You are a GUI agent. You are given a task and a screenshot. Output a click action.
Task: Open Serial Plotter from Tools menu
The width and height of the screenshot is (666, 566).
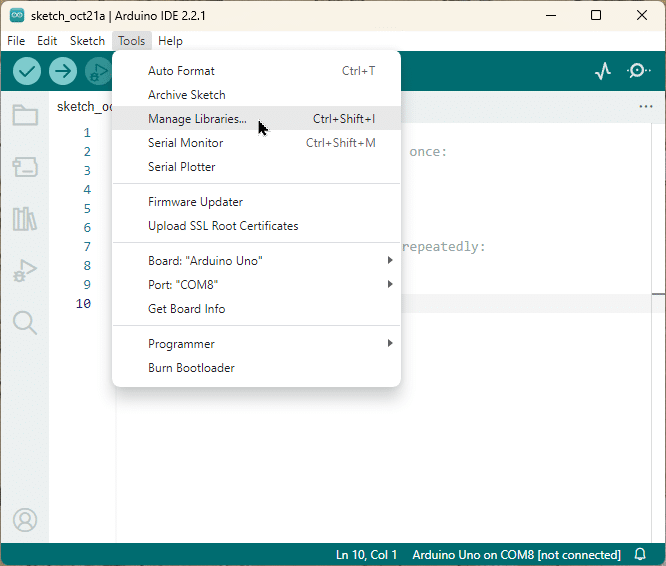coord(257,167)
